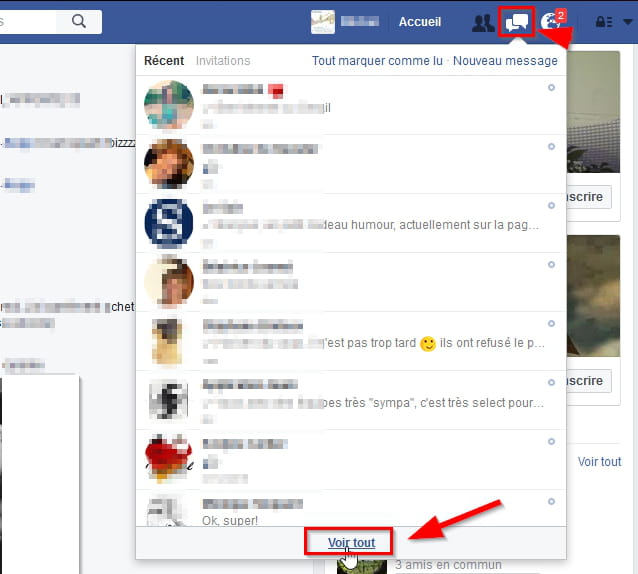Open conversation with 'sympa, c'est très select'
The width and height of the screenshot is (638, 574).
(x=351, y=400)
